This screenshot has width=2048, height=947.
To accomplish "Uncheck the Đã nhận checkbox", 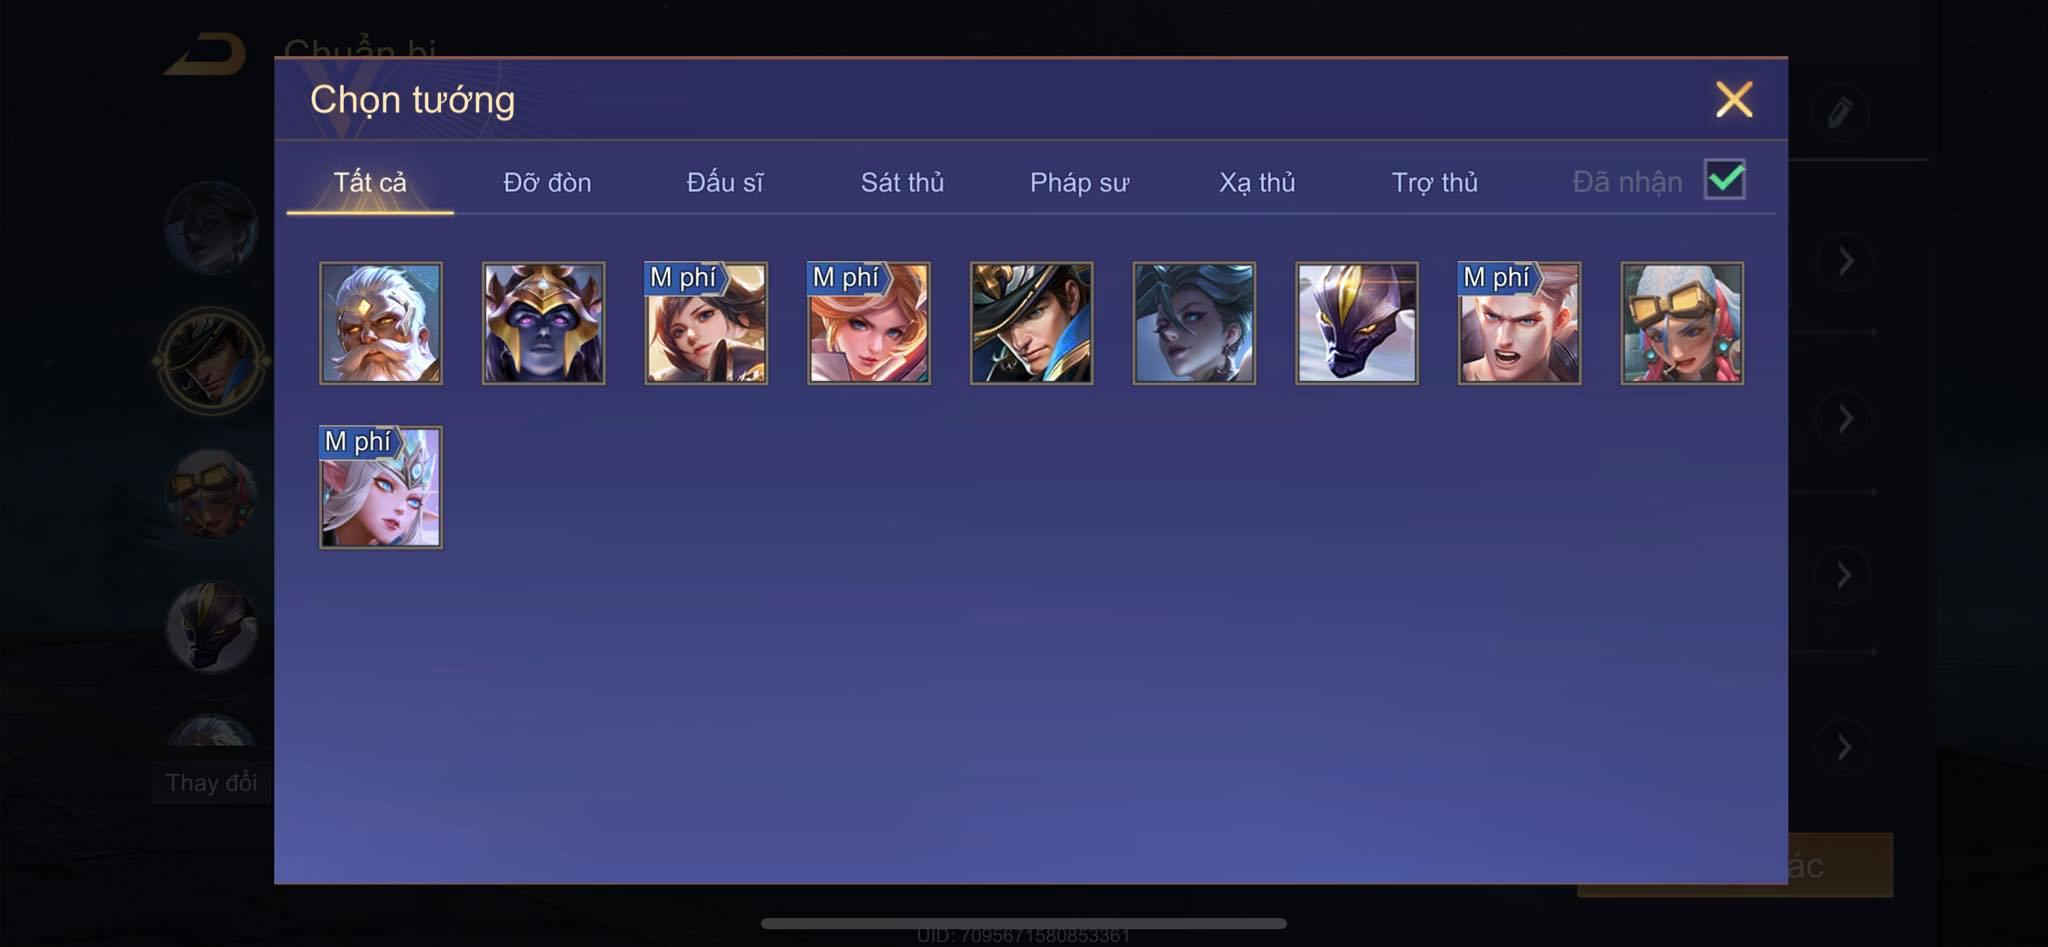I will (1725, 180).
